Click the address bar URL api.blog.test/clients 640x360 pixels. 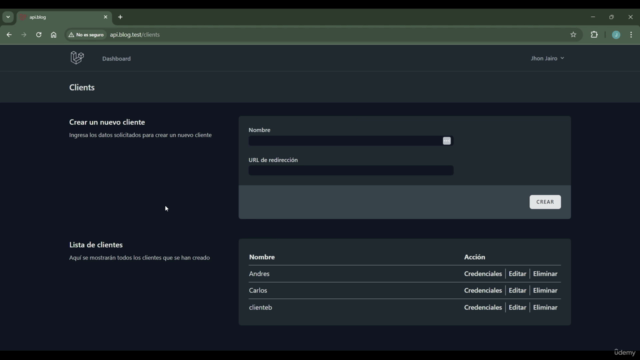click(x=135, y=35)
